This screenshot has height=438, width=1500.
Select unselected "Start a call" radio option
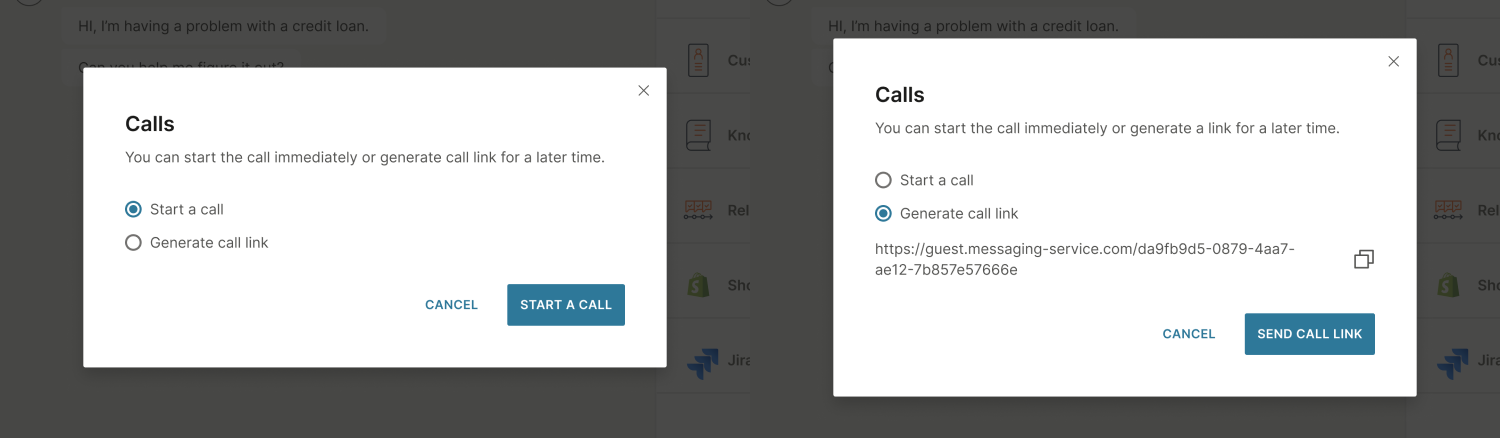click(x=883, y=181)
